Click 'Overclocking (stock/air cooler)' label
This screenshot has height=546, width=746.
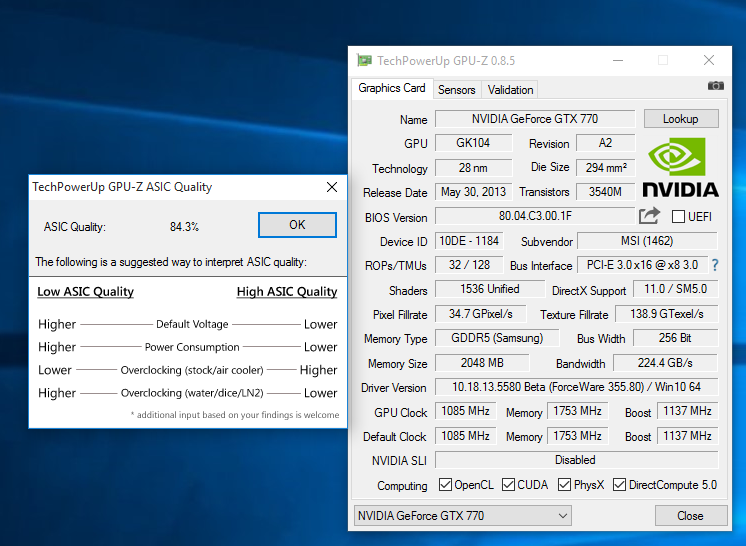point(192,370)
